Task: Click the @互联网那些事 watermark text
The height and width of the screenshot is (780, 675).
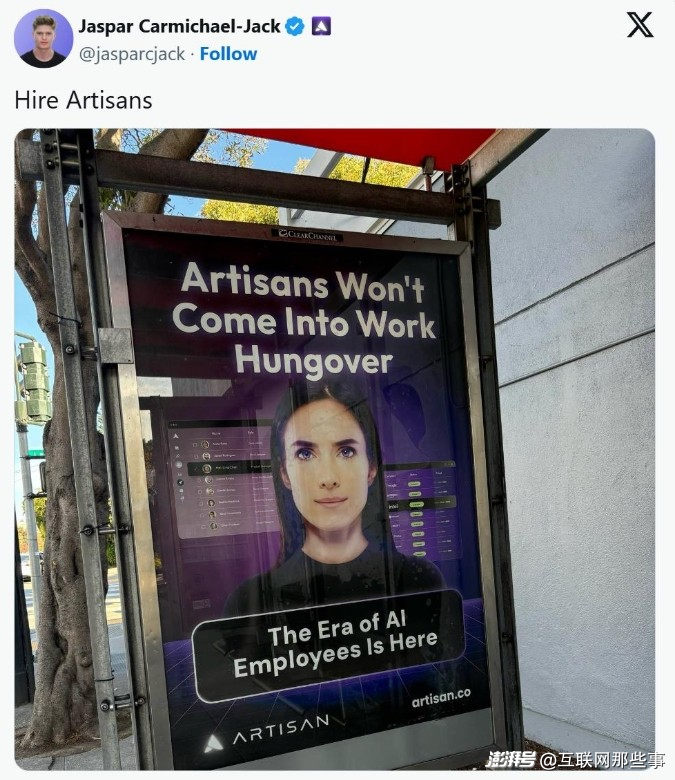Action: [x=602, y=760]
